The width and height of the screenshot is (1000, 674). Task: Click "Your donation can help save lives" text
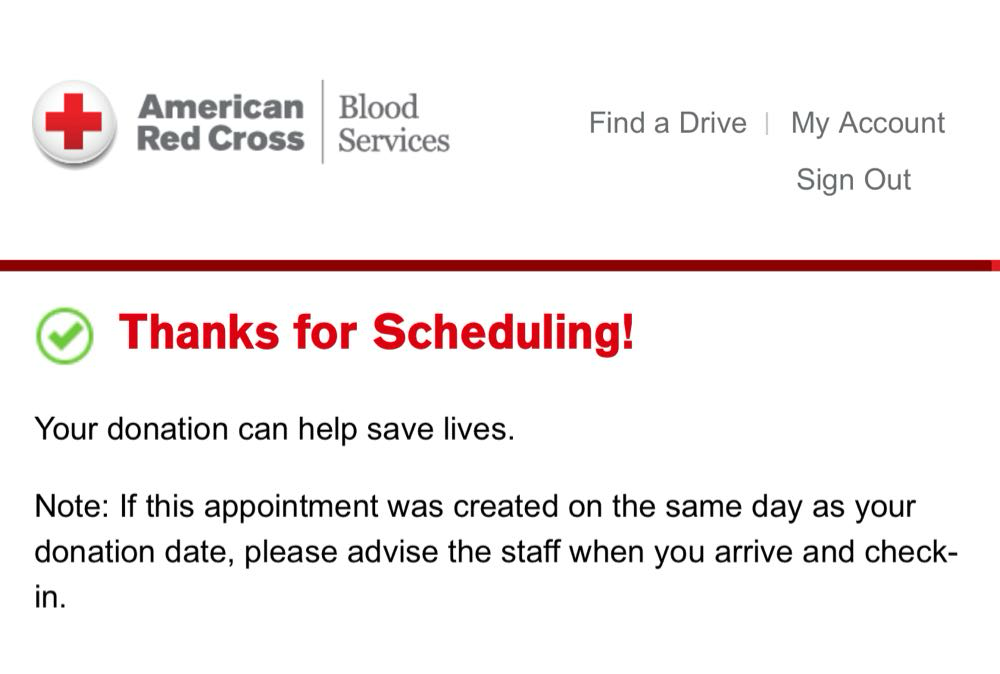click(274, 430)
